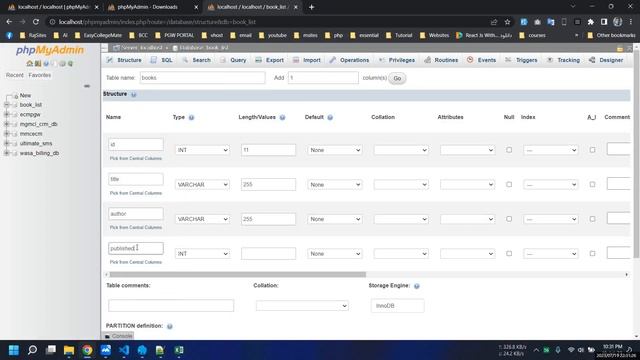640x360 pixels.
Task: Click the Table comments input field
Action: coord(171,306)
